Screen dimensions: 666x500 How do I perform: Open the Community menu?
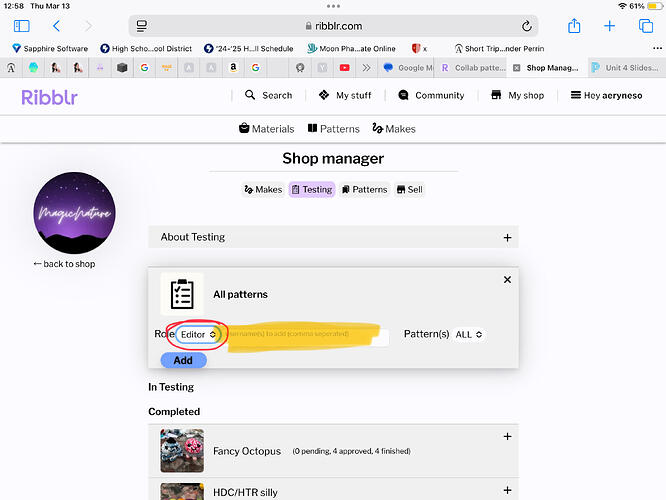point(432,95)
